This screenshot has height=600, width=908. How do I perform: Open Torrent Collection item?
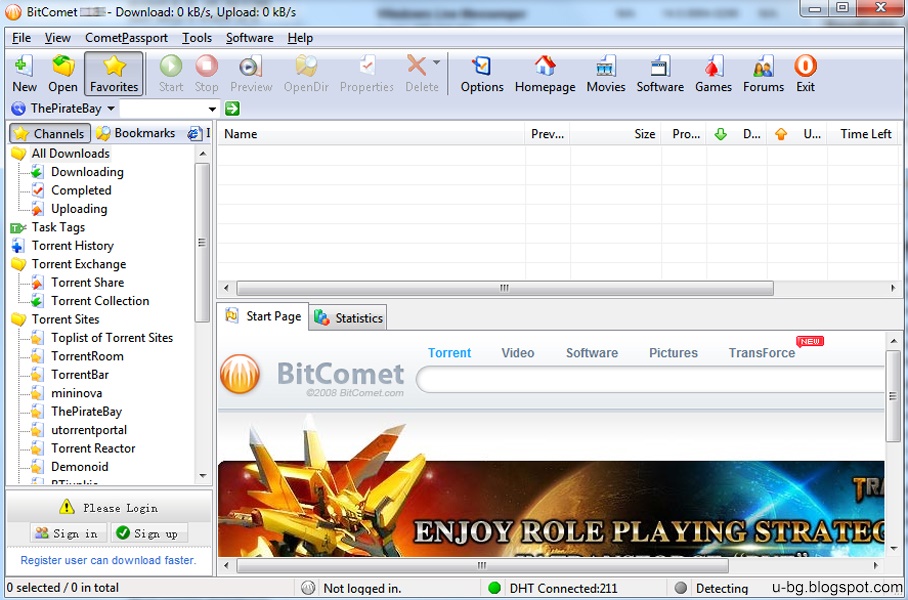(x=100, y=301)
